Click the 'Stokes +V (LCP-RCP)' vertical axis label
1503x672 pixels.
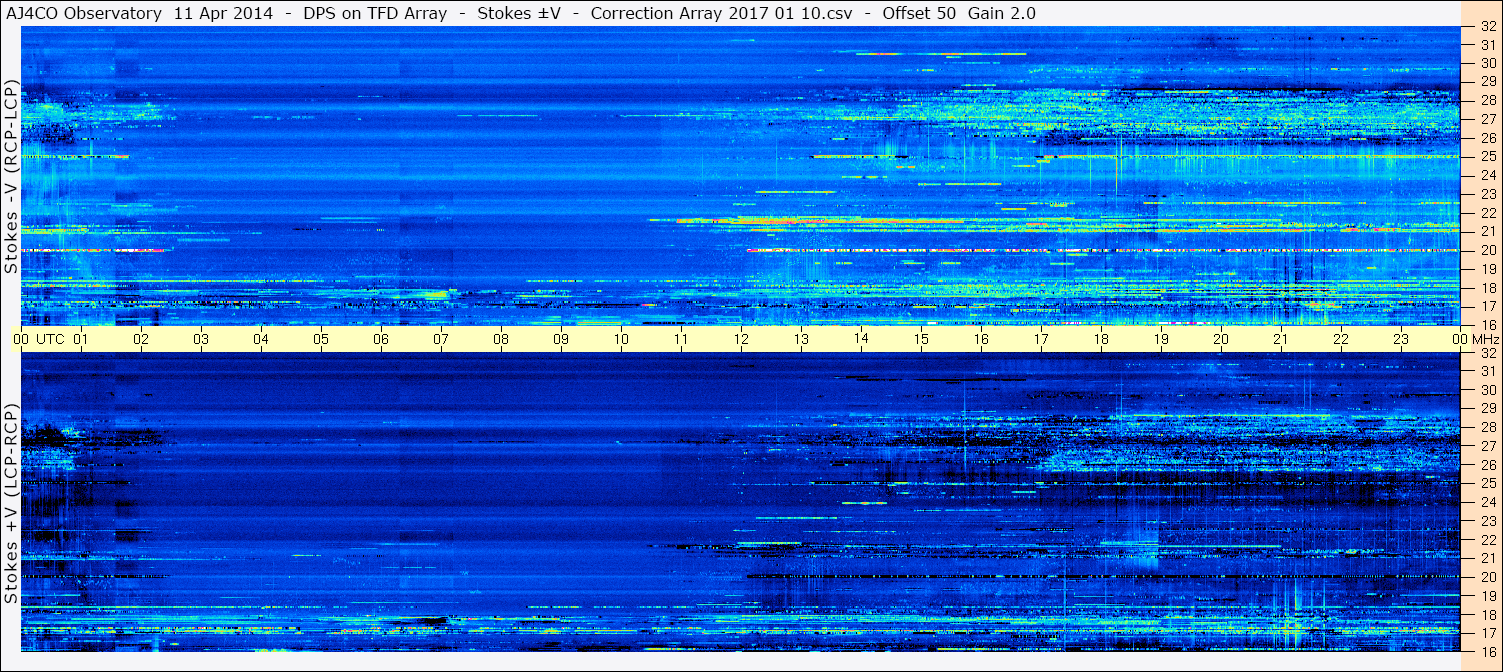tap(11, 505)
